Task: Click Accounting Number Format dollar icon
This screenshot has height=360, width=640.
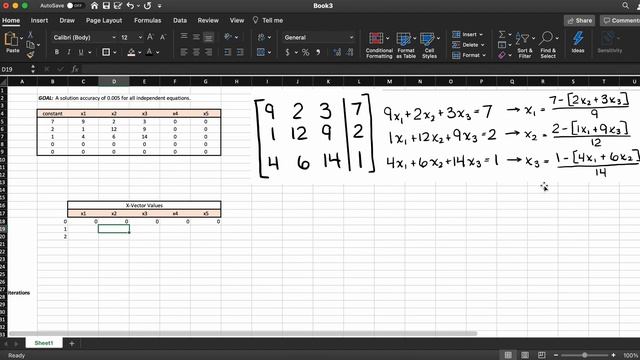Action: coord(288,52)
